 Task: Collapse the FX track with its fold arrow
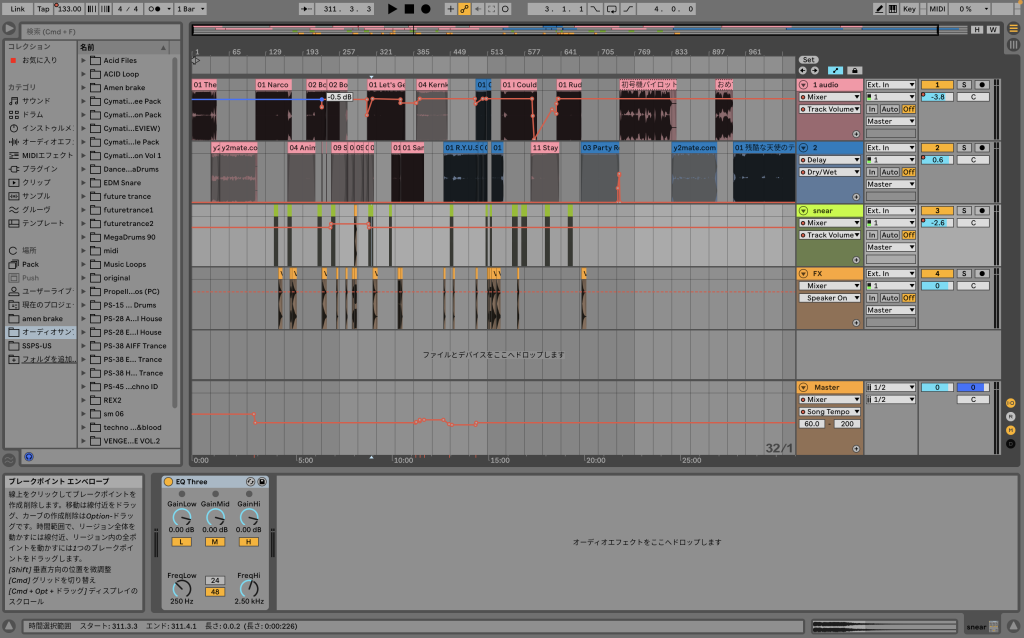pos(803,273)
